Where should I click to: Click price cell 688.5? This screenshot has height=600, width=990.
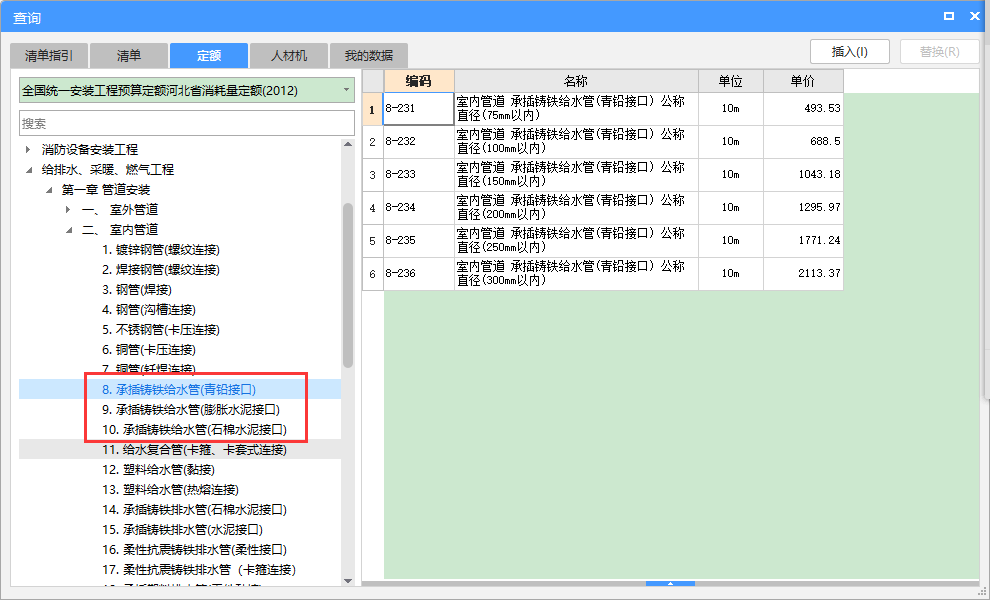[803, 141]
